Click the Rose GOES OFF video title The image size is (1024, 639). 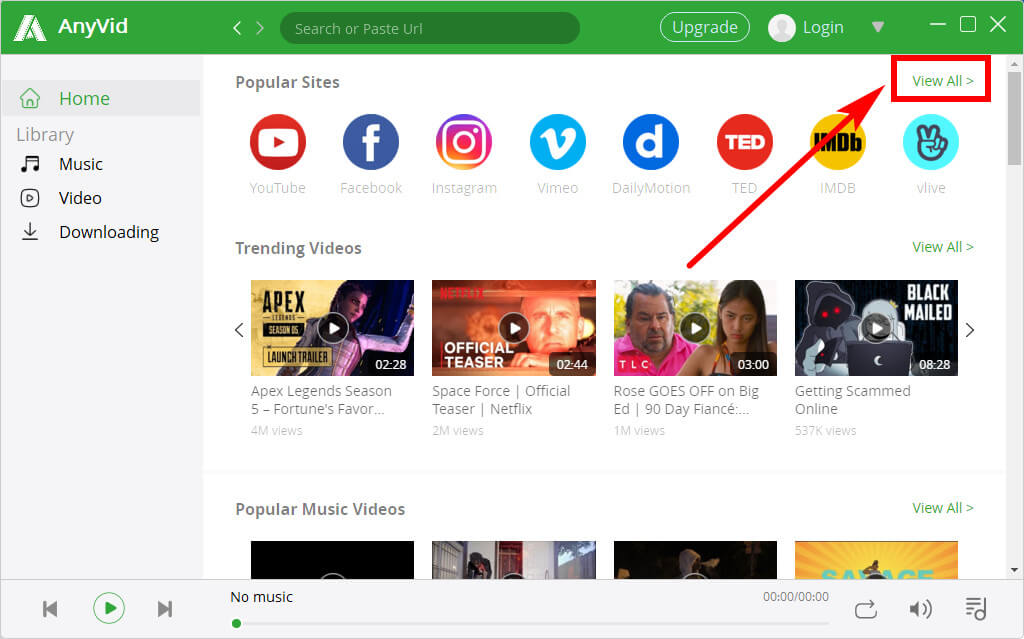click(x=686, y=400)
